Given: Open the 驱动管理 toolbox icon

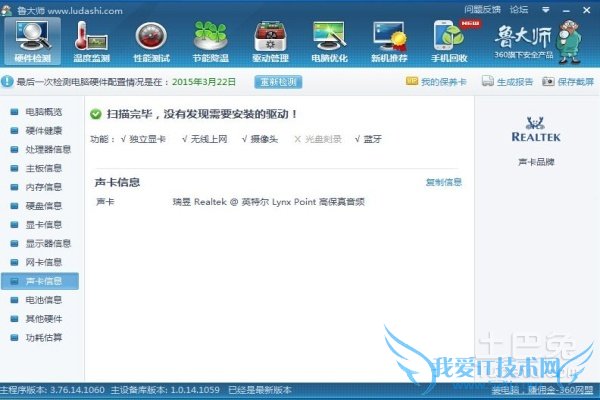Looking at the screenshot, I should coord(270,41).
